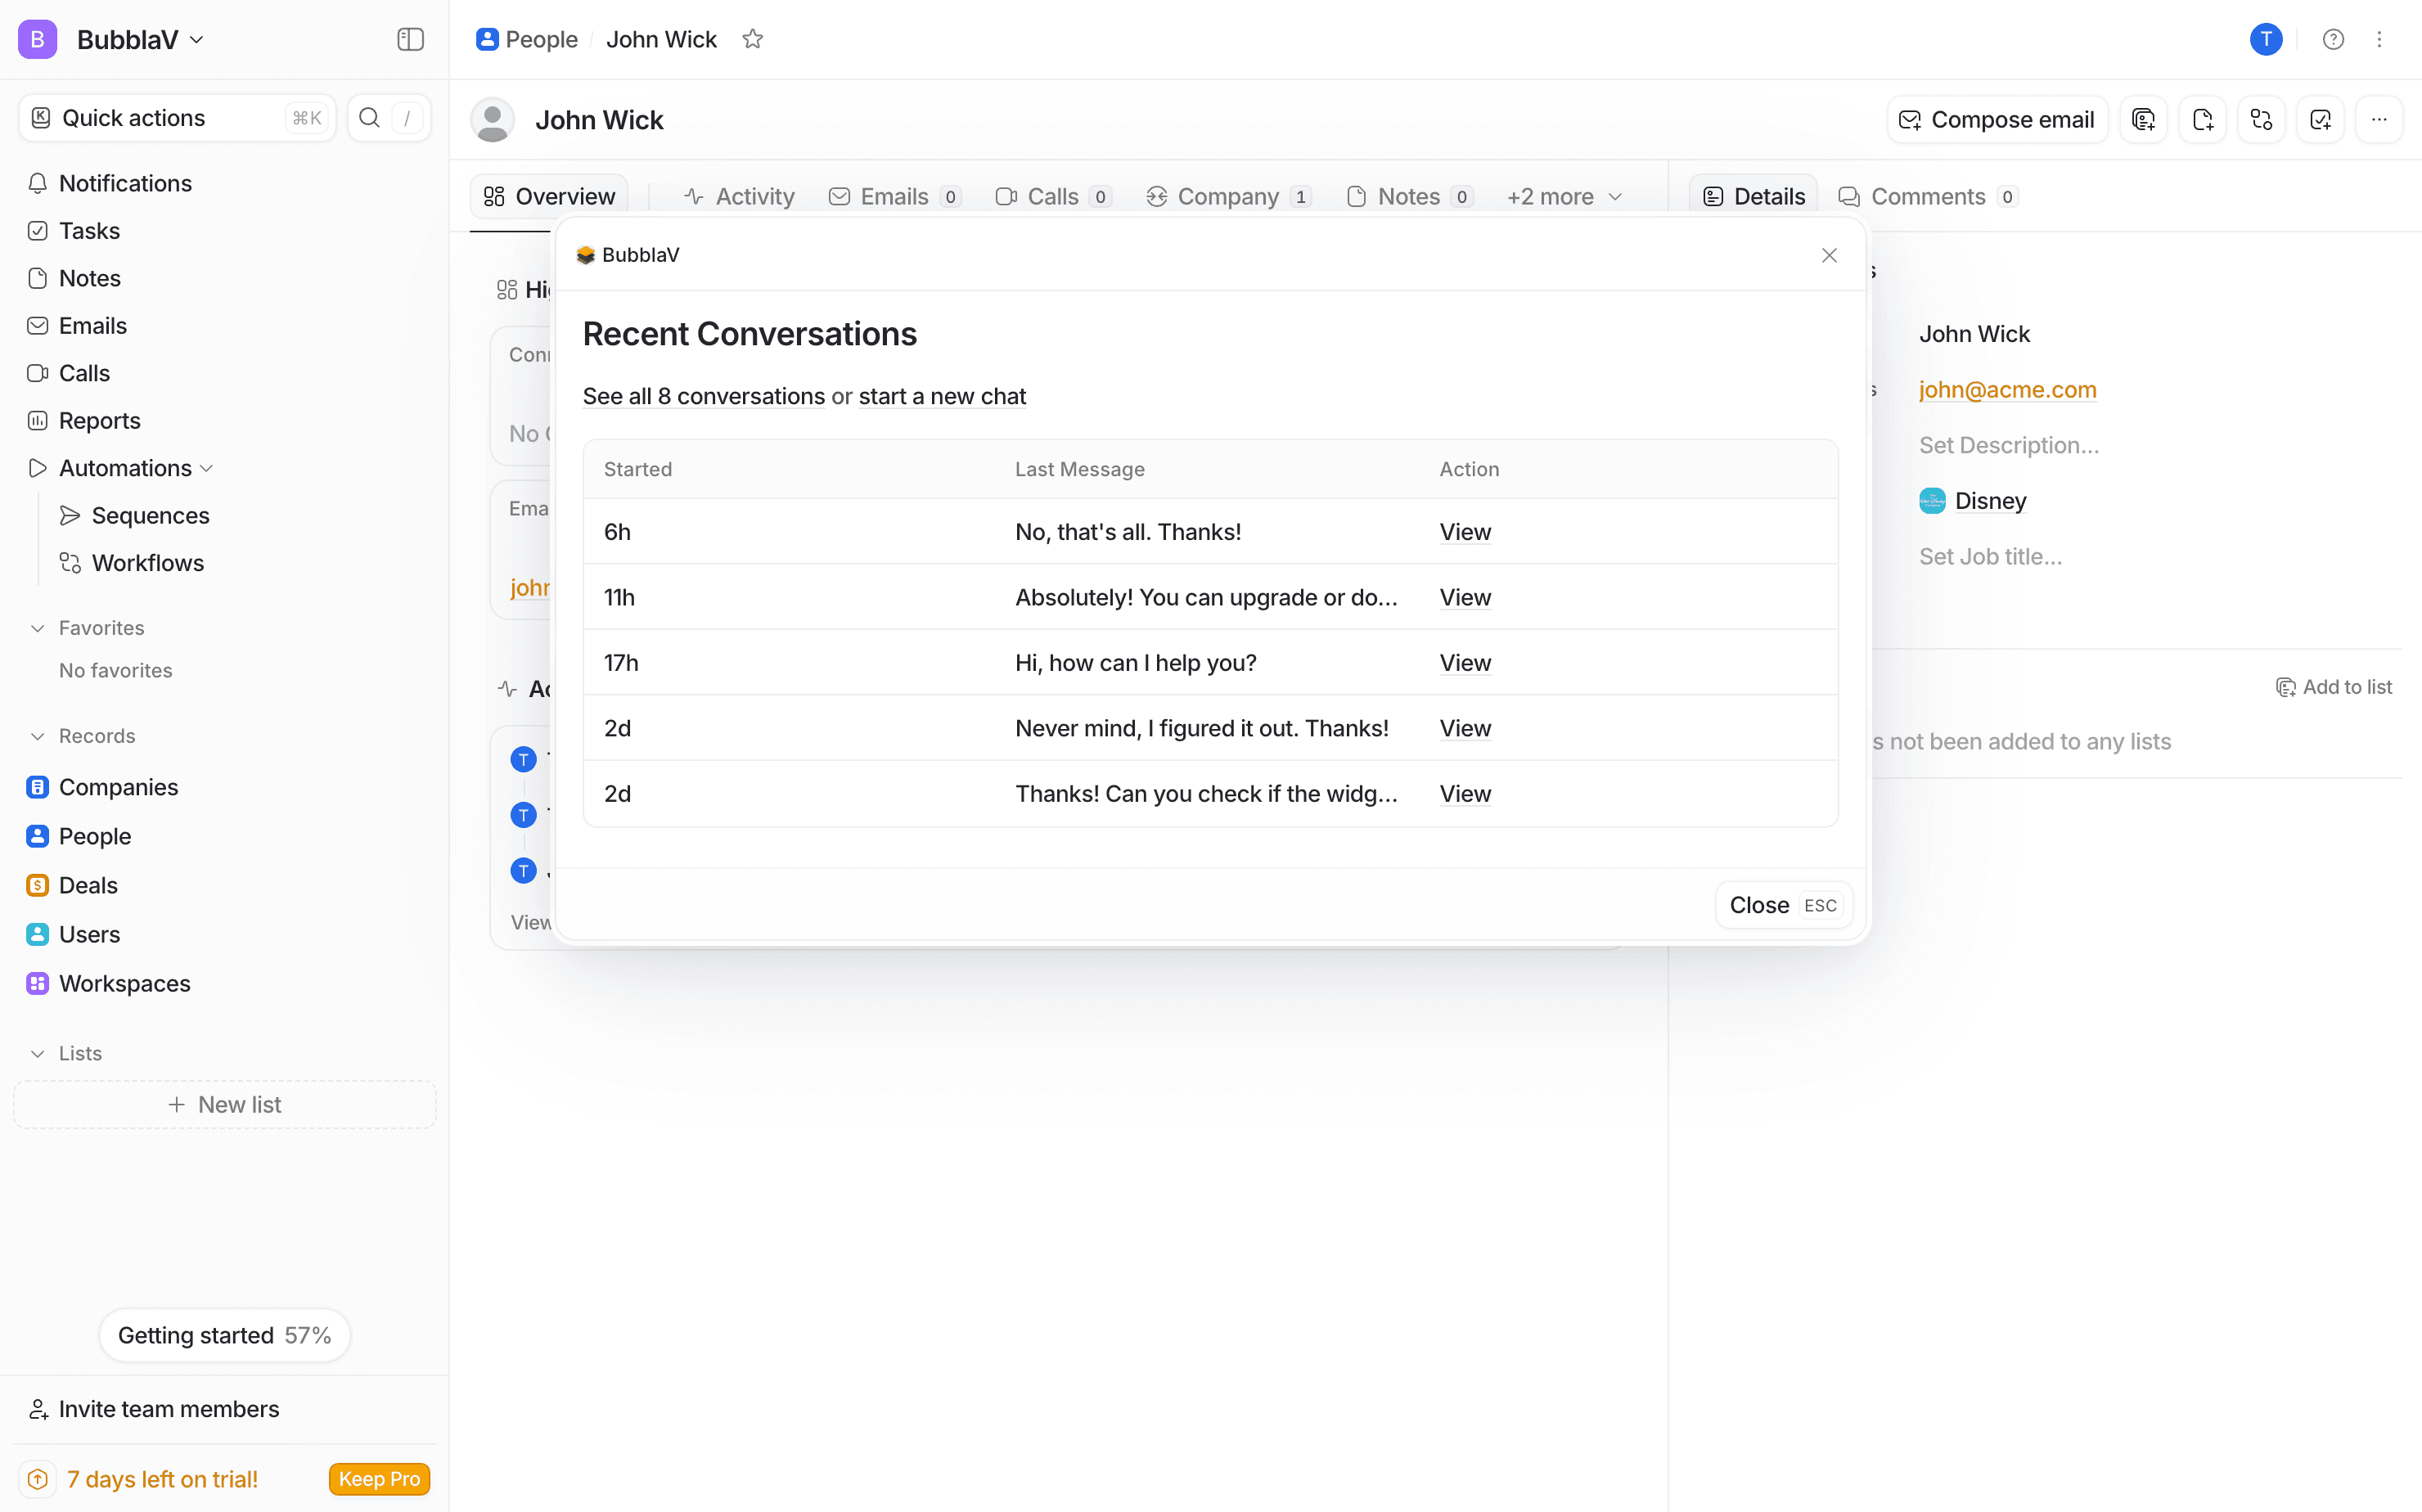The height and width of the screenshot is (1512, 2422).
Task: Collapse the Favorites section
Action: (x=38, y=628)
